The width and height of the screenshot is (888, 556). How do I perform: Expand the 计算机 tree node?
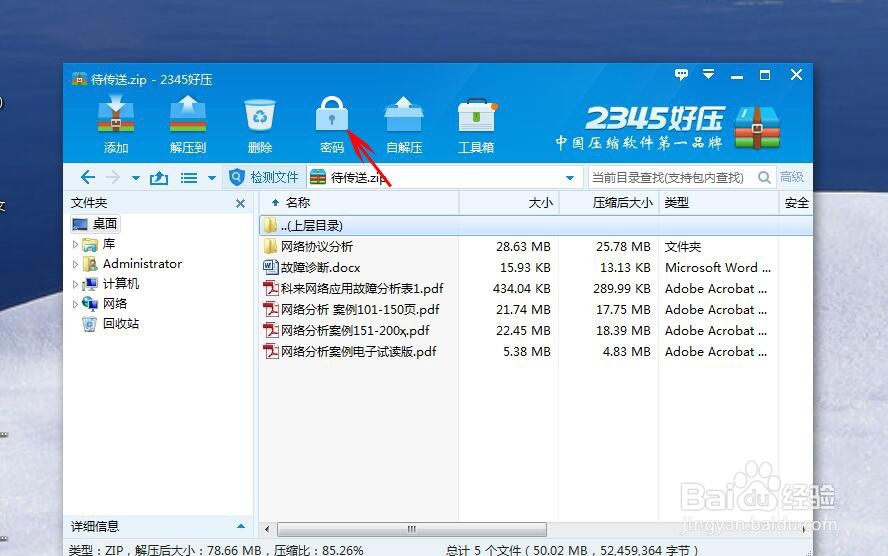pyautogui.click(x=75, y=284)
